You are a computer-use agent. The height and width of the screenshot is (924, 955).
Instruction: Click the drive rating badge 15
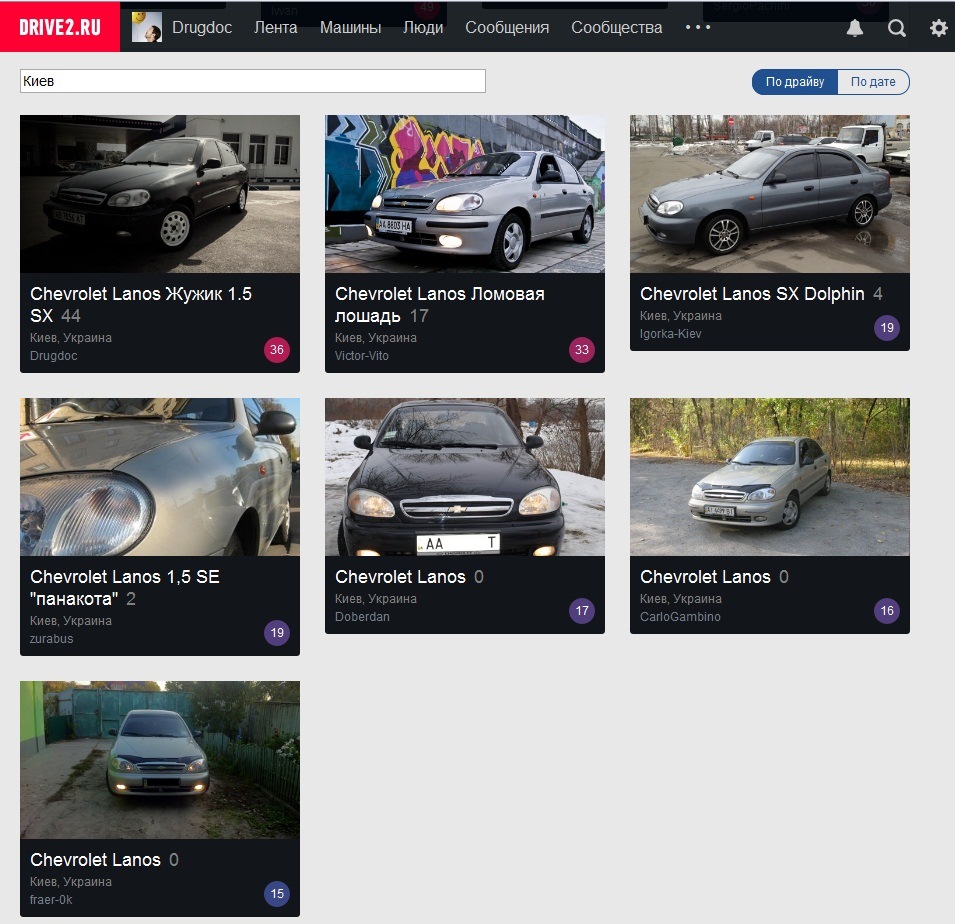pos(277,894)
